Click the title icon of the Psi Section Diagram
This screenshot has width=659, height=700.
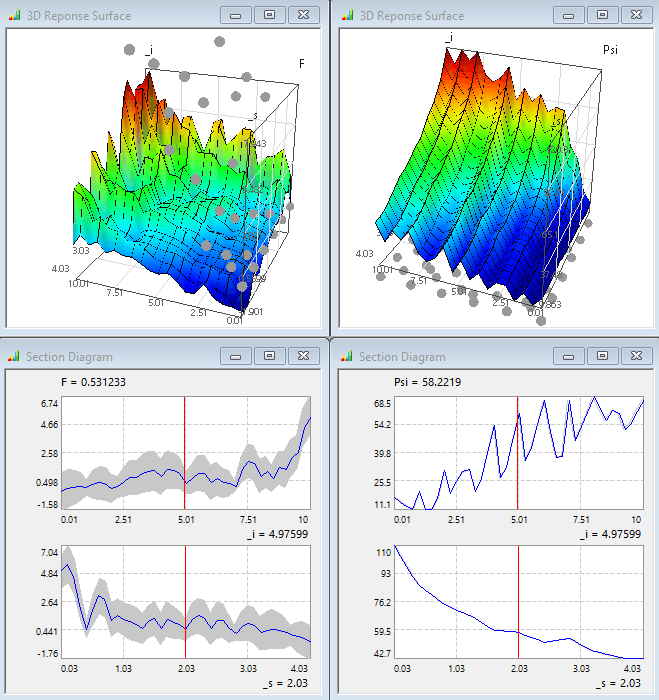click(x=347, y=356)
